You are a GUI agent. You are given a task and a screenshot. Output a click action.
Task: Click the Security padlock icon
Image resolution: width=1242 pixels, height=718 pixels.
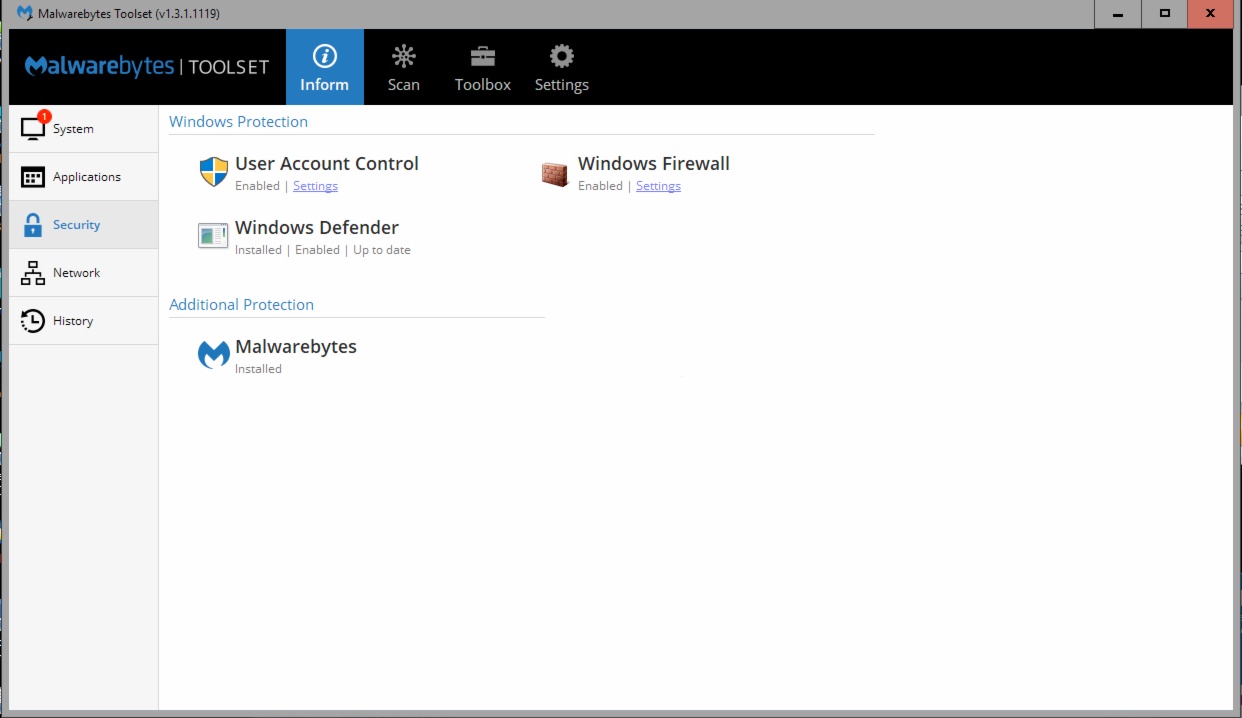pos(33,225)
